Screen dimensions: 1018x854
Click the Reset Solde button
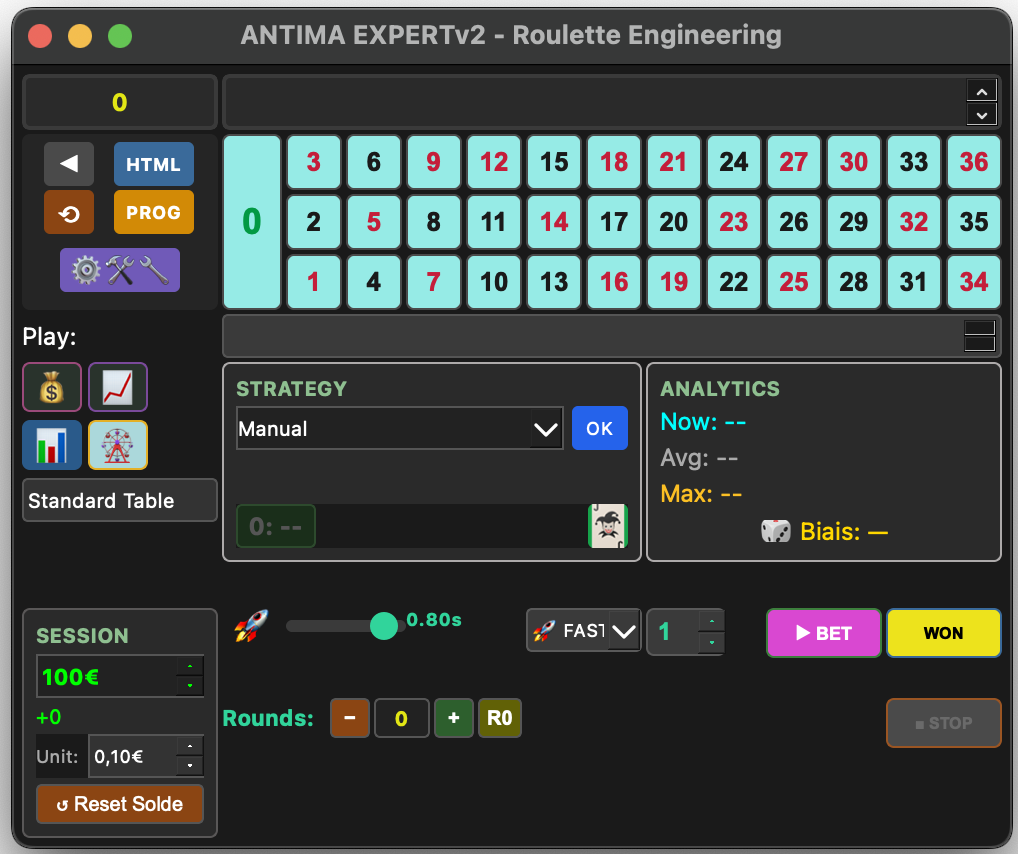click(120, 804)
